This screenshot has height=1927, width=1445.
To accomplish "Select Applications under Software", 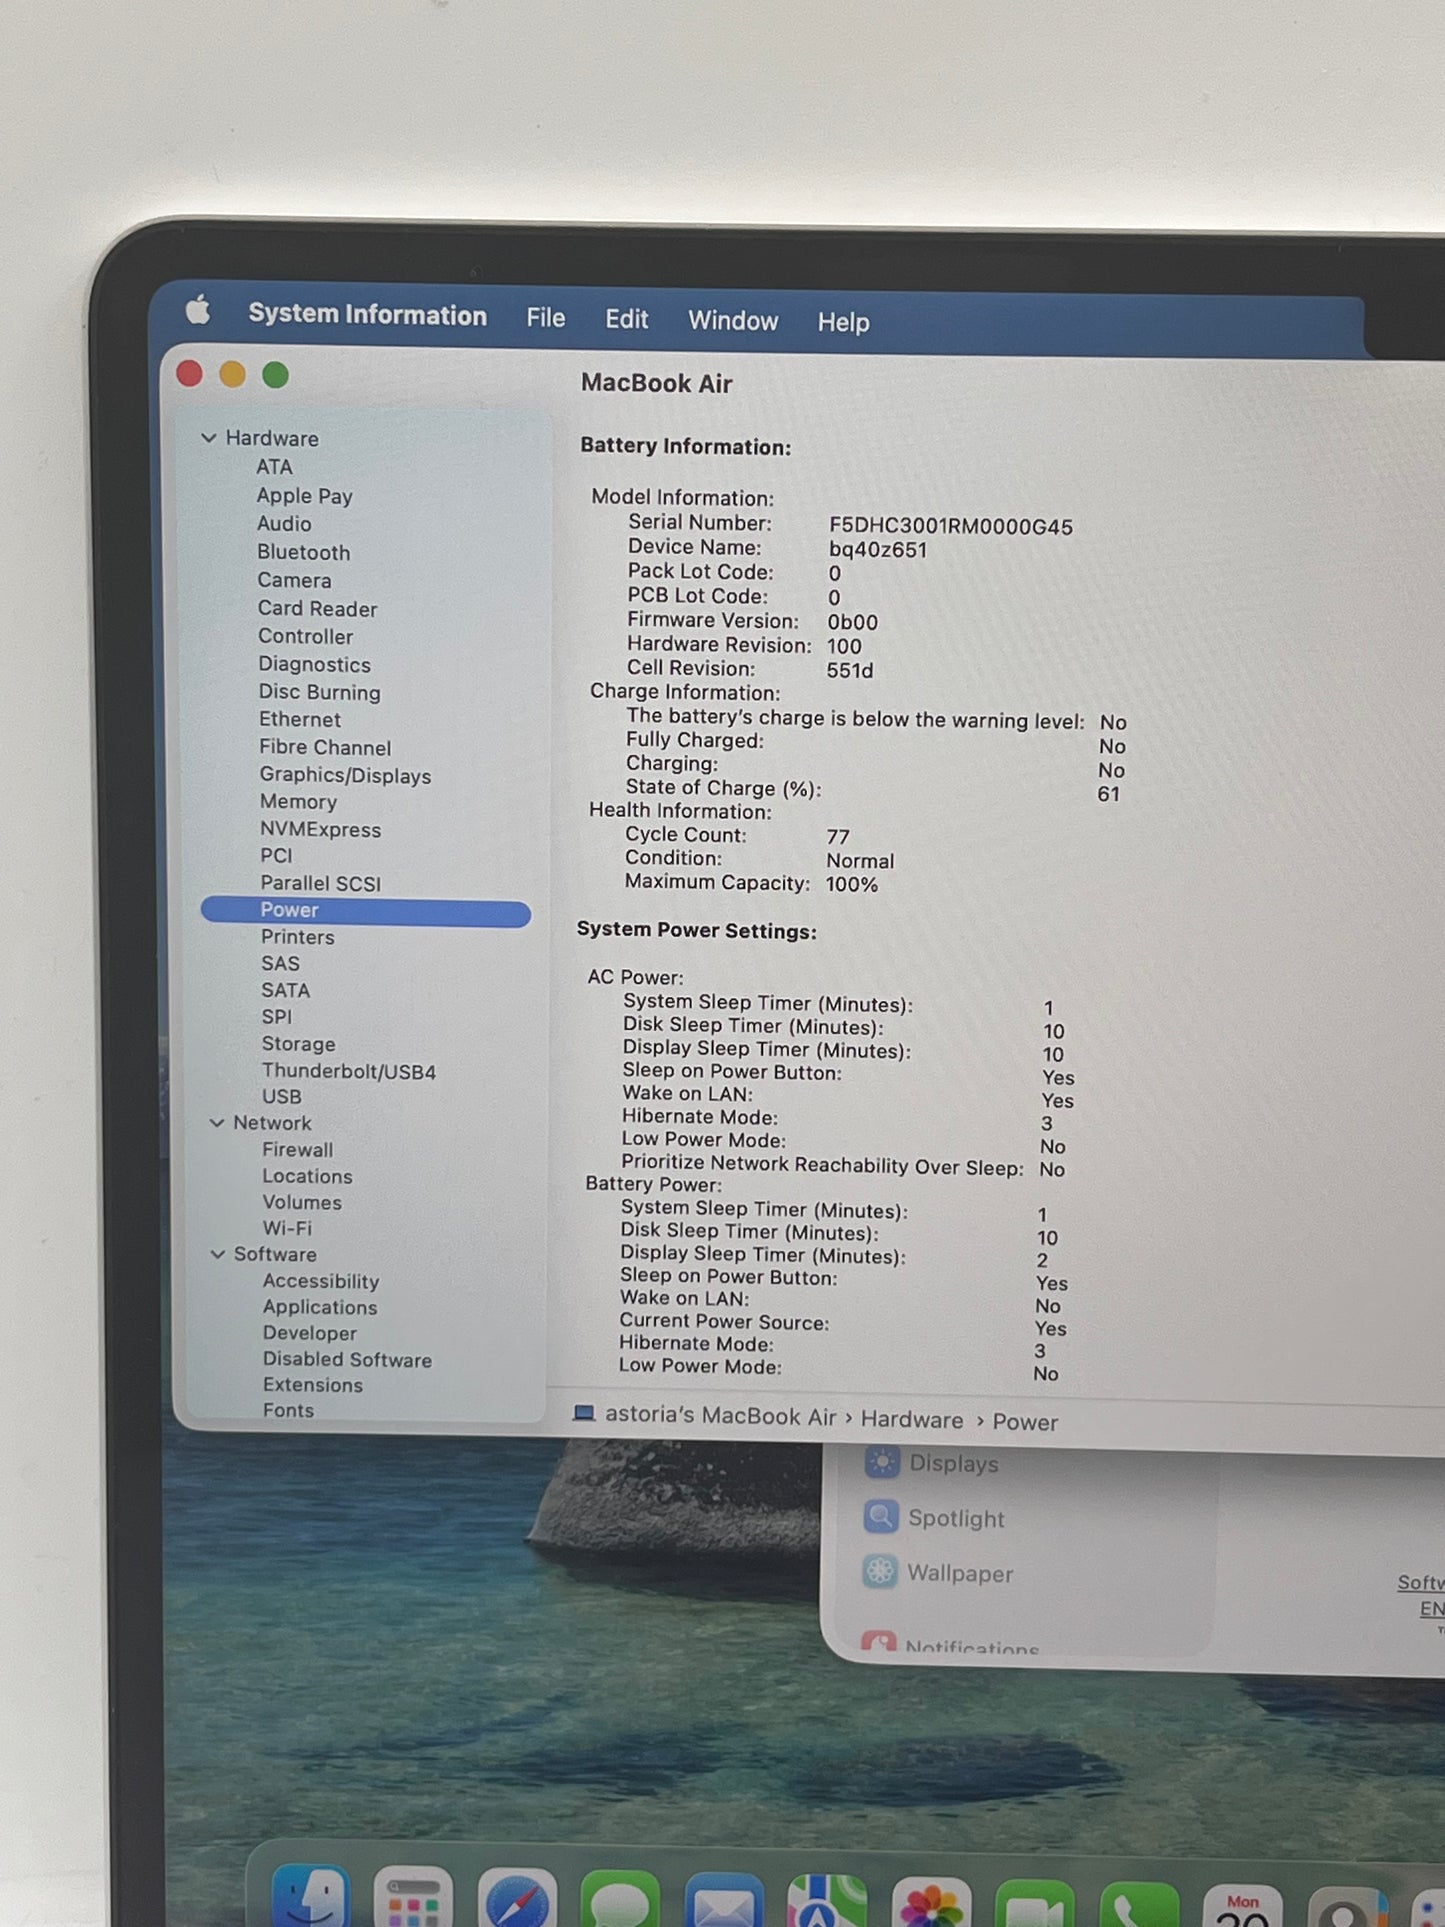I will (x=320, y=1307).
